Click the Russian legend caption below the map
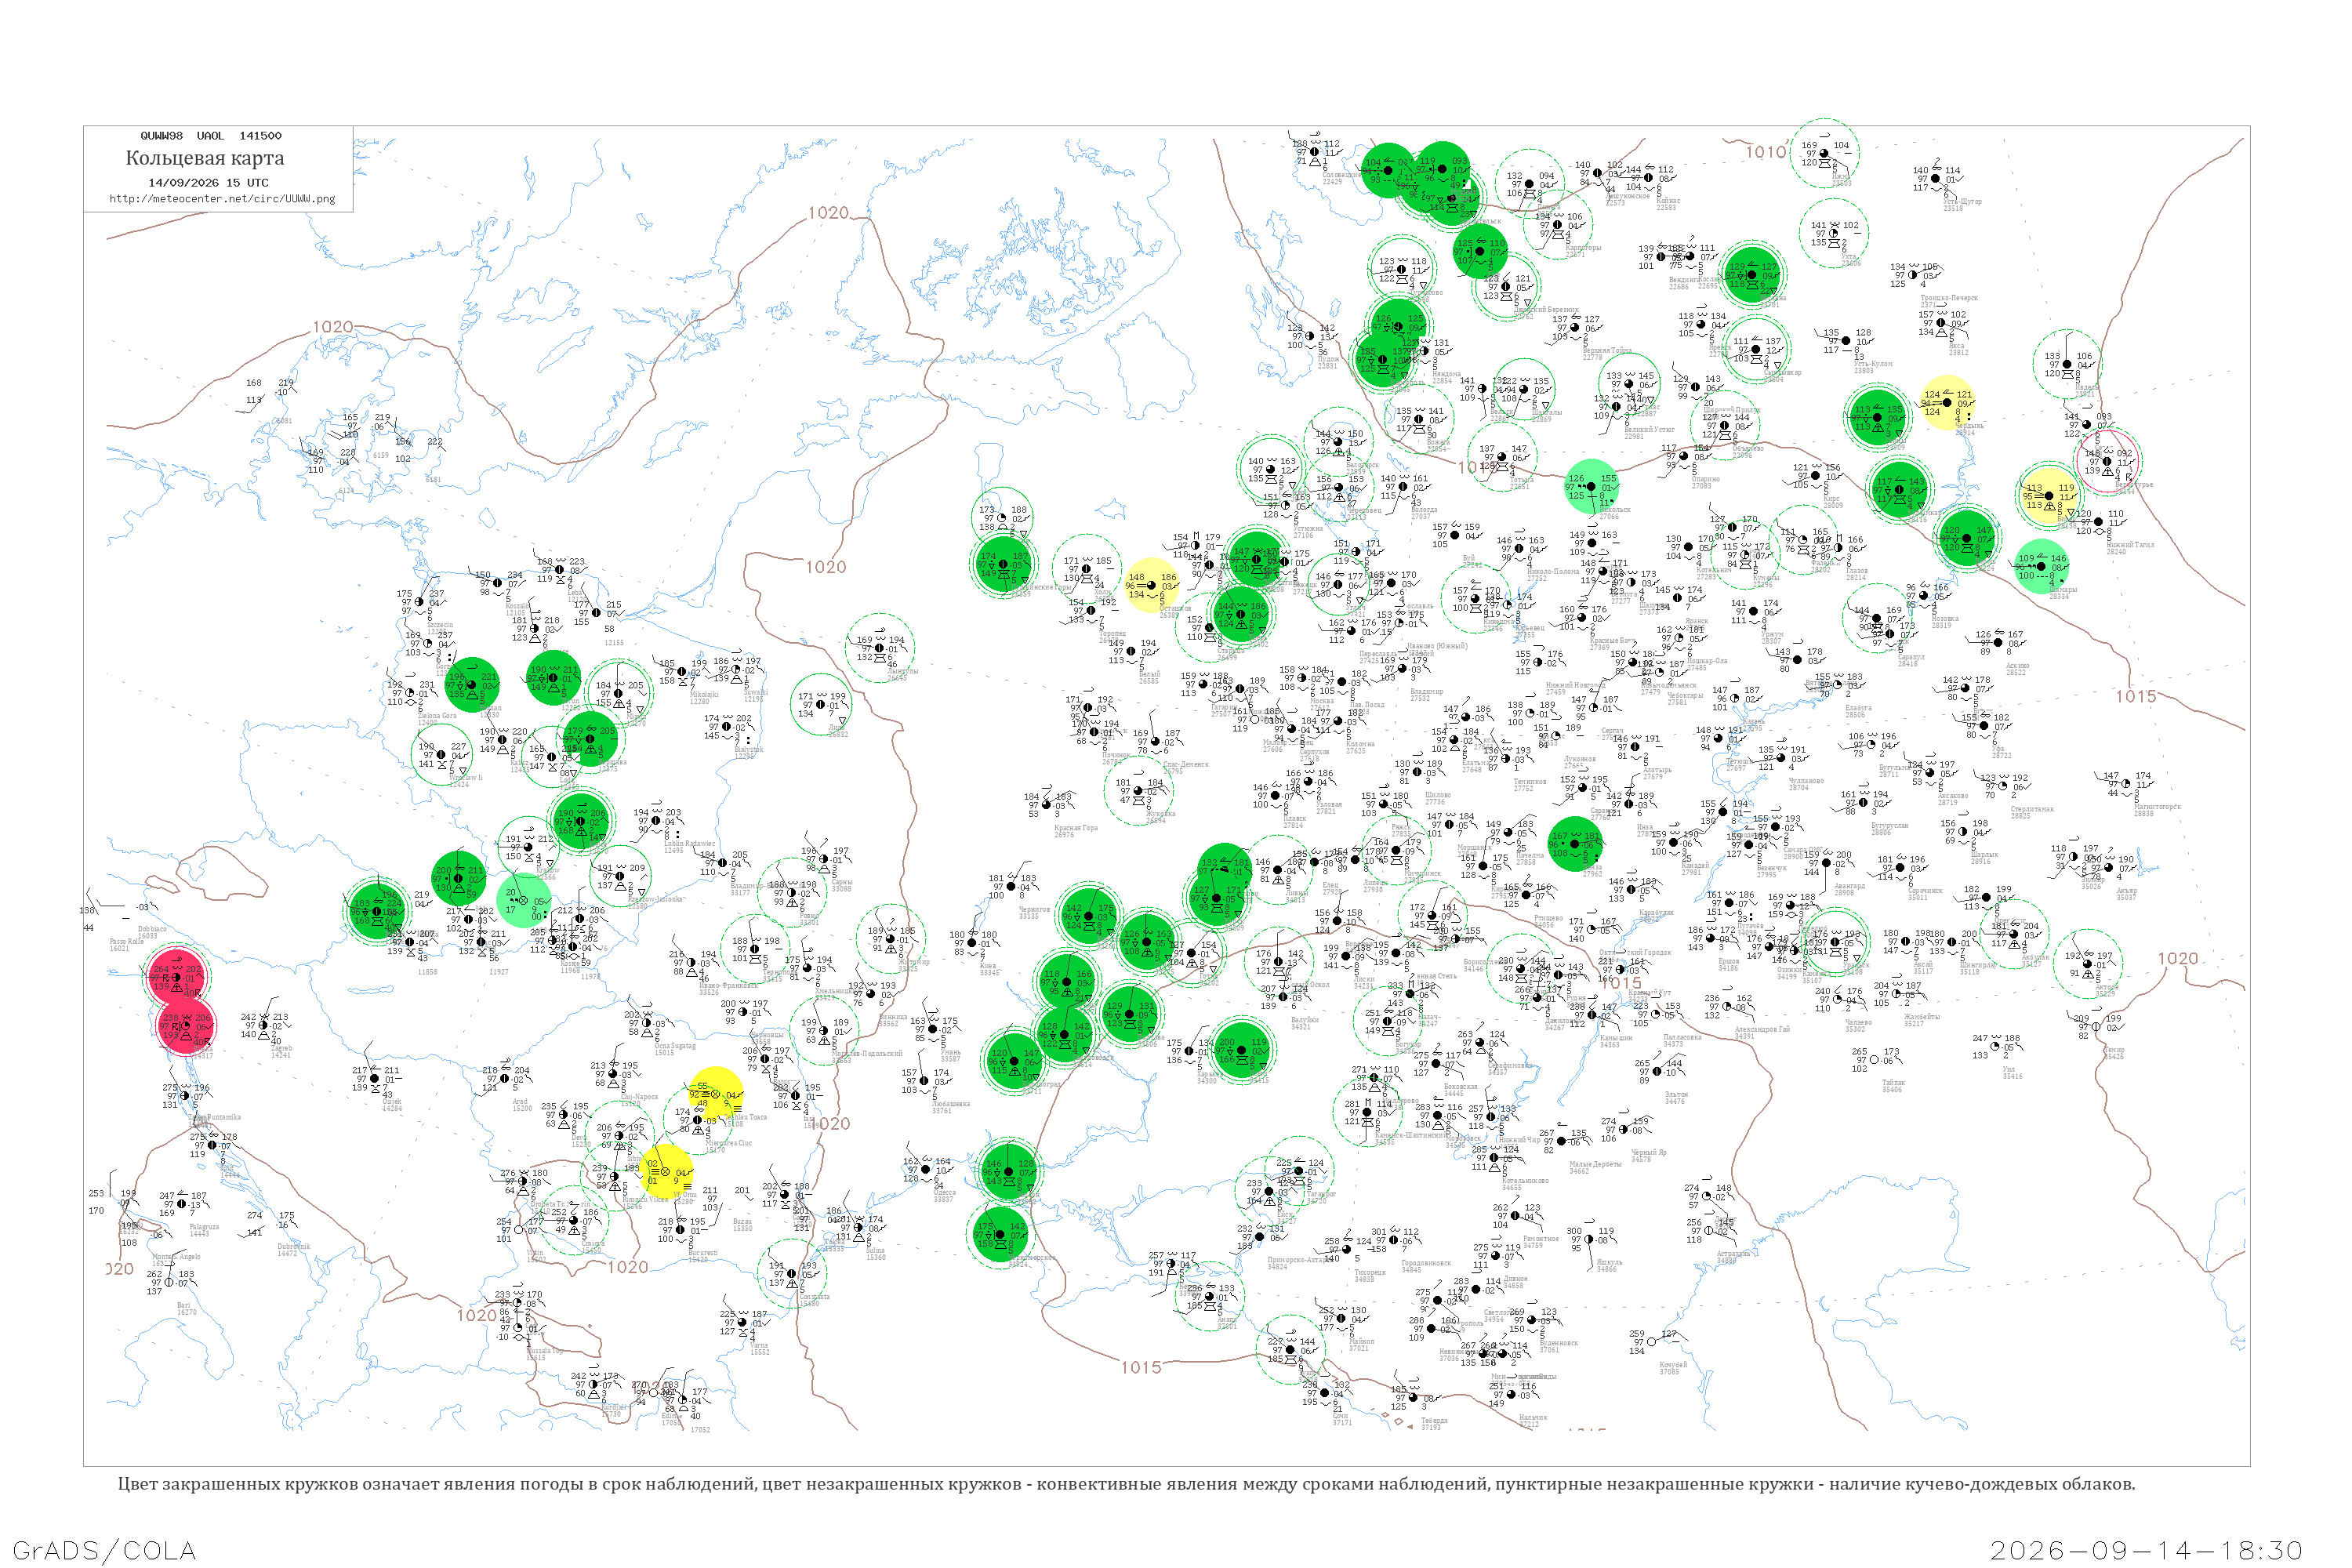 coord(1126,1484)
